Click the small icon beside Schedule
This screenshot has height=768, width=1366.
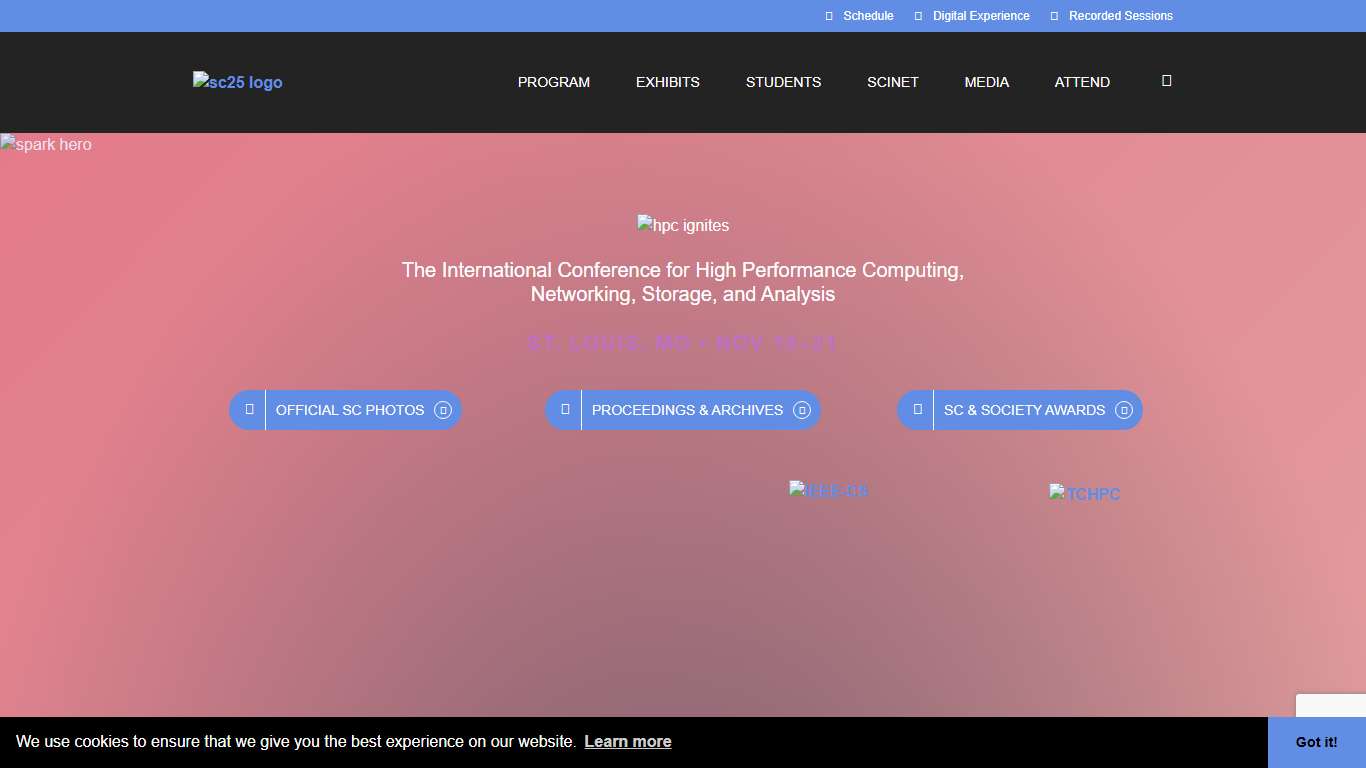829,16
